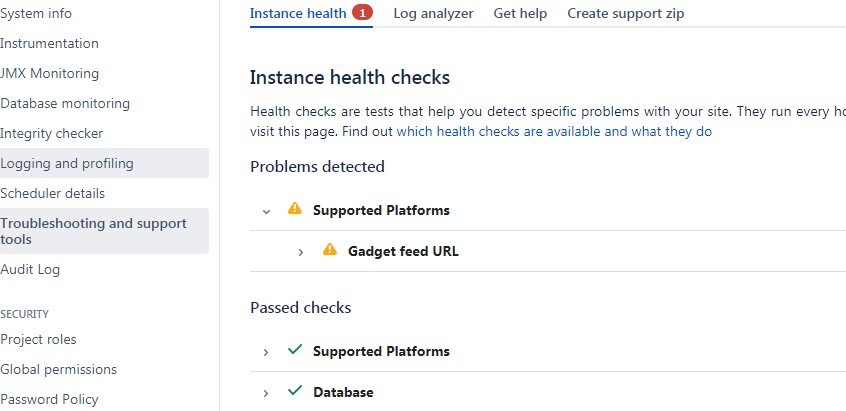This screenshot has width=846, height=411.
Task: Open the Get help tab
Action: [520, 13]
